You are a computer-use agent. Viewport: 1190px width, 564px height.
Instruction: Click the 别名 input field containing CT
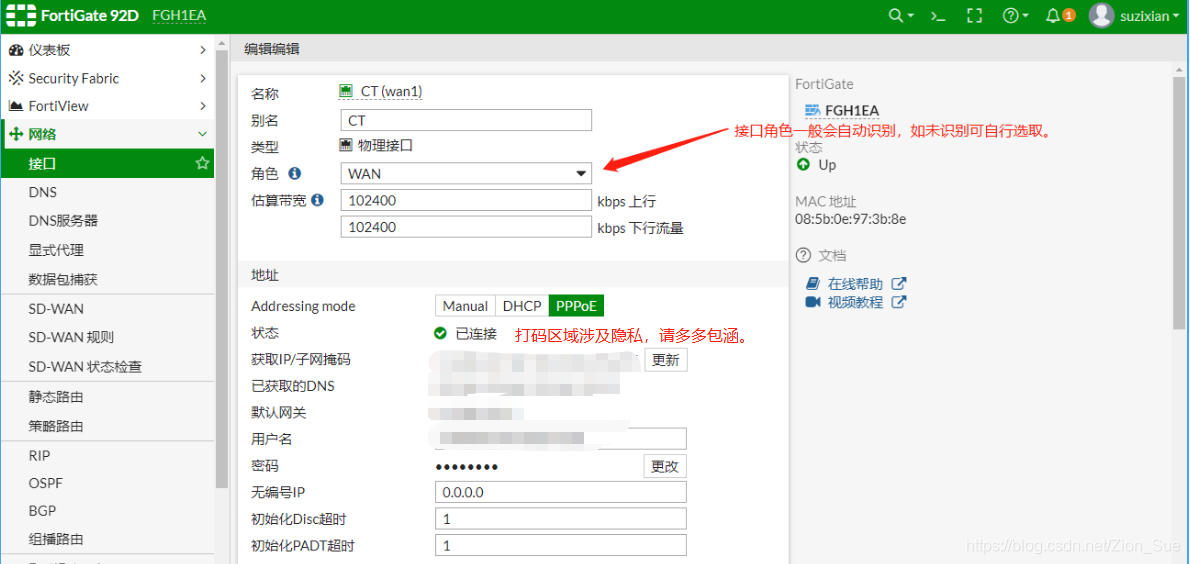coord(466,120)
